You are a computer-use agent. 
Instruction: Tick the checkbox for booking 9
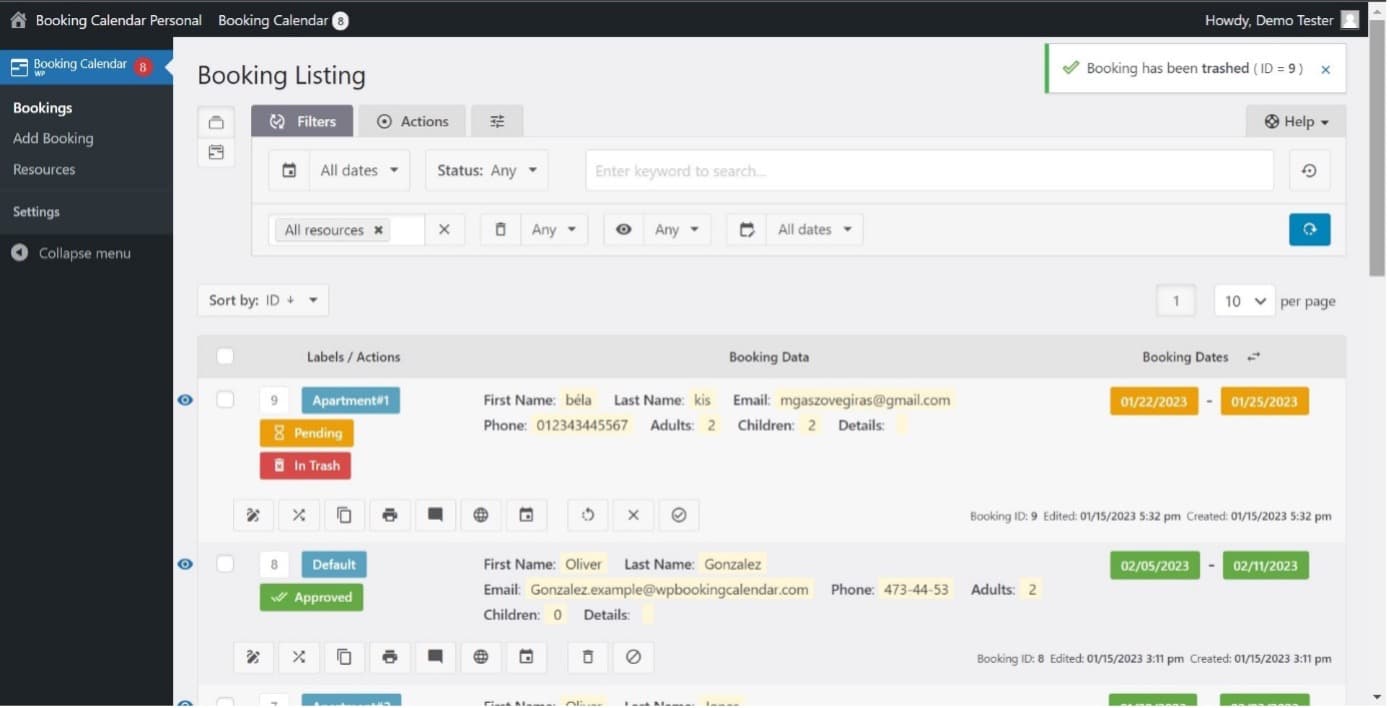(225, 400)
